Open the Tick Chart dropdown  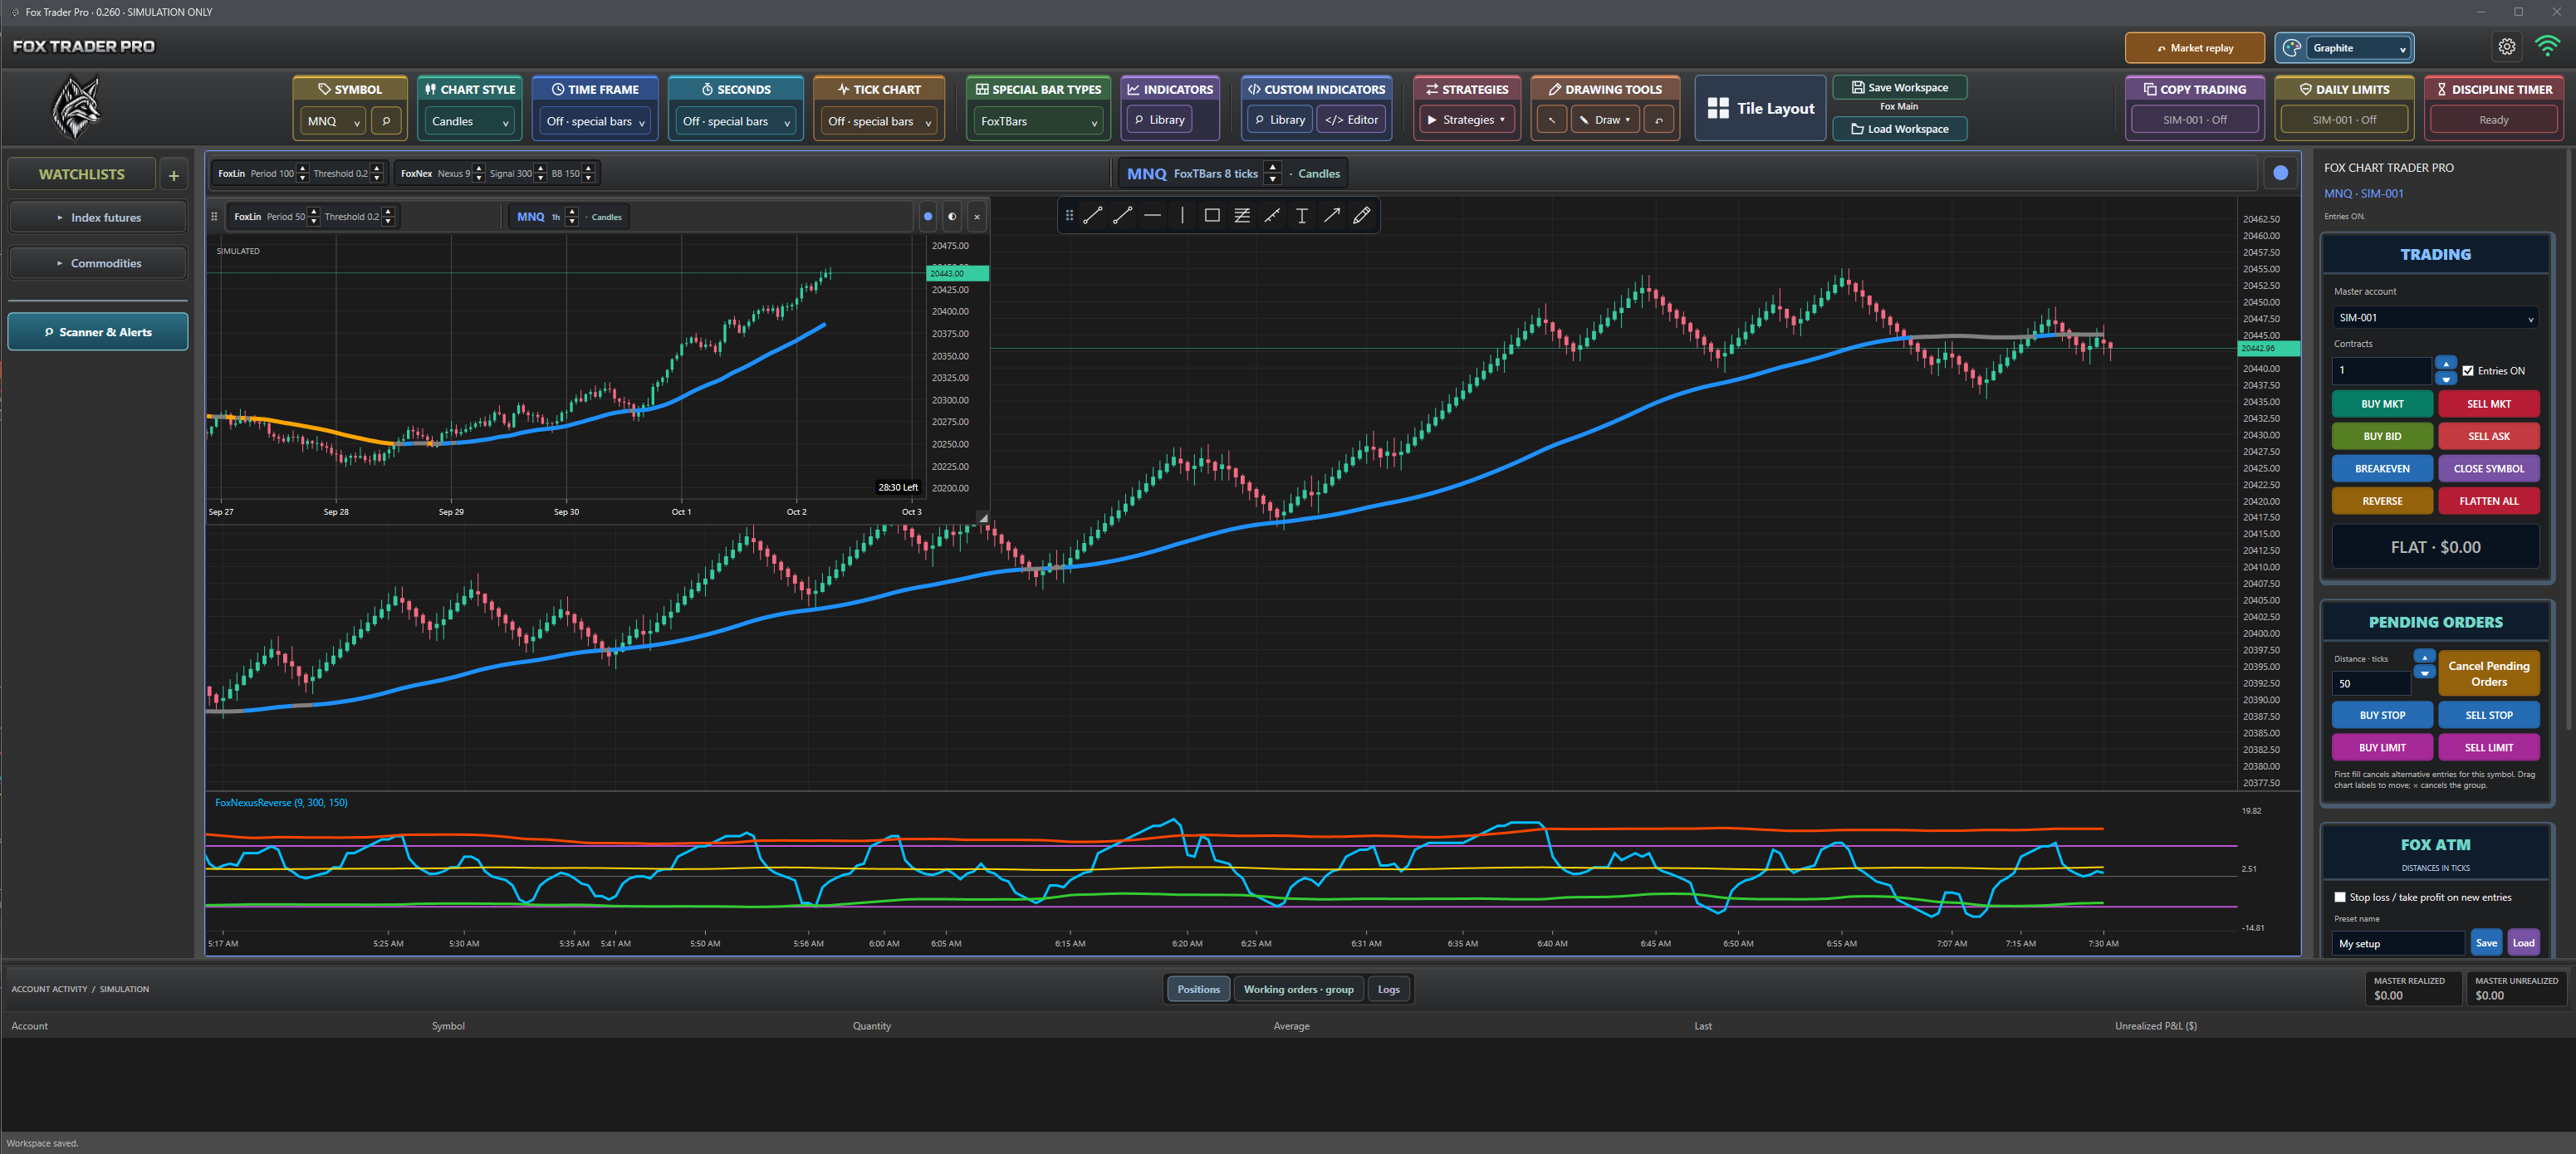click(879, 121)
